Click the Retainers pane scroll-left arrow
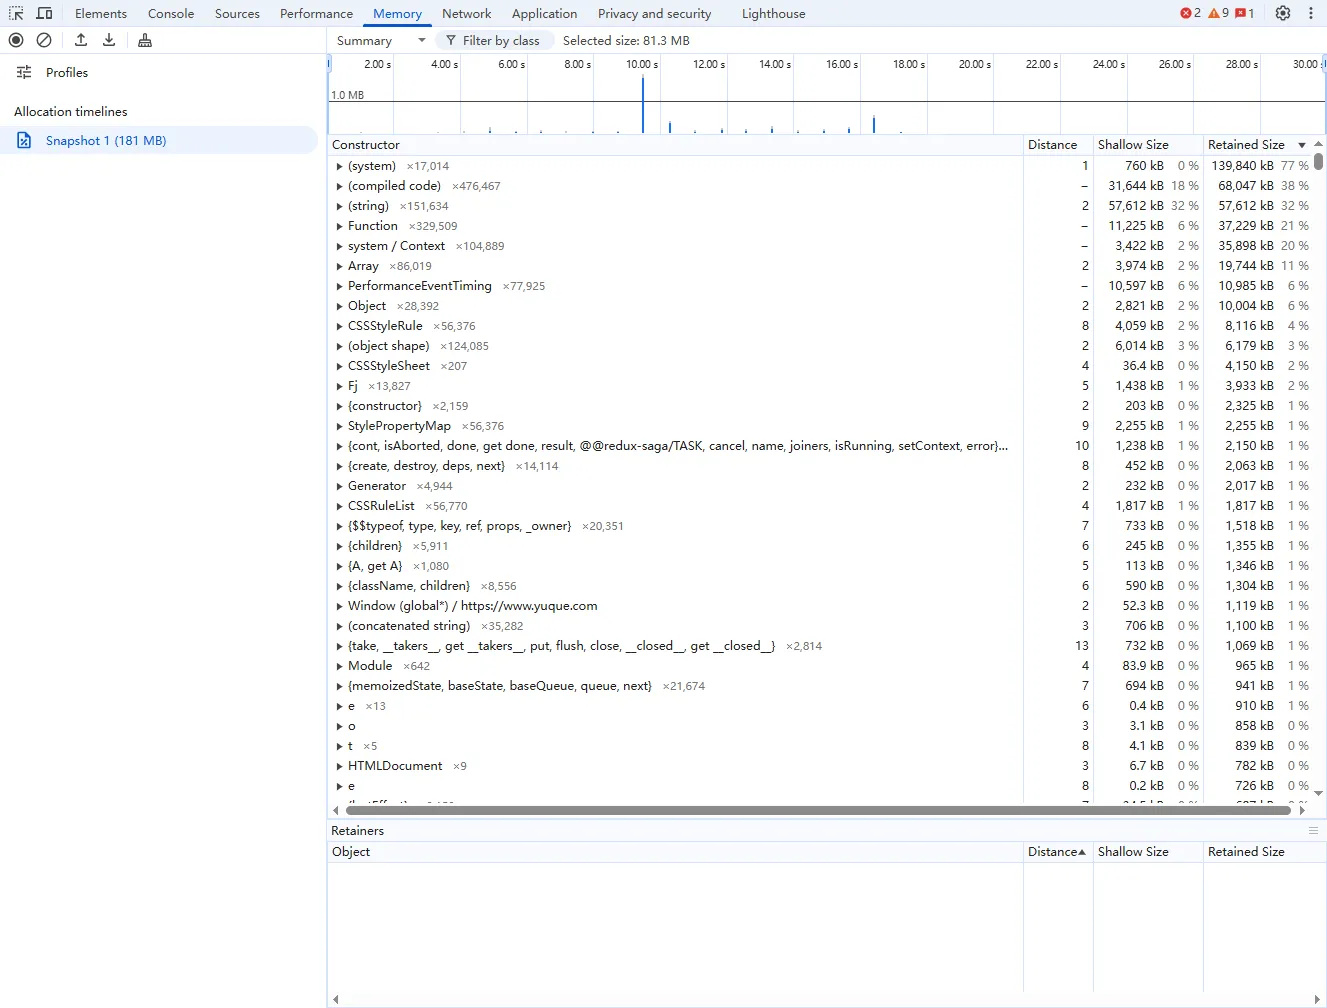Screen dimensions: 1327x1008 (x=336, y=999)
